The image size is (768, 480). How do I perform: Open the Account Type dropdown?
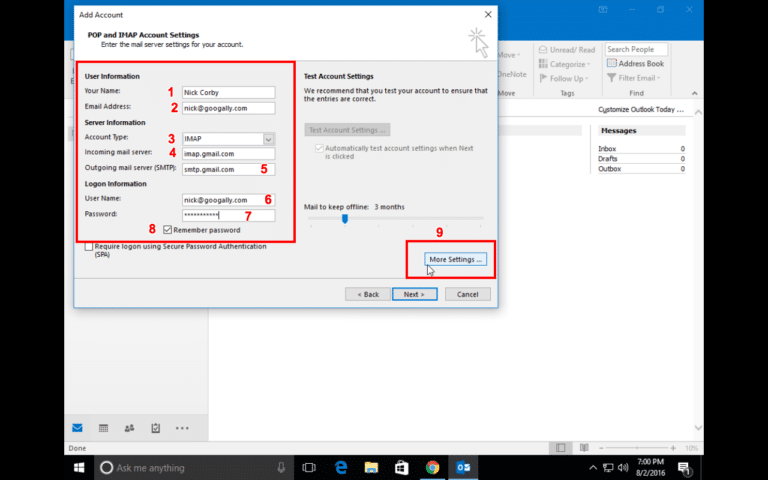[x=268, y=139]
